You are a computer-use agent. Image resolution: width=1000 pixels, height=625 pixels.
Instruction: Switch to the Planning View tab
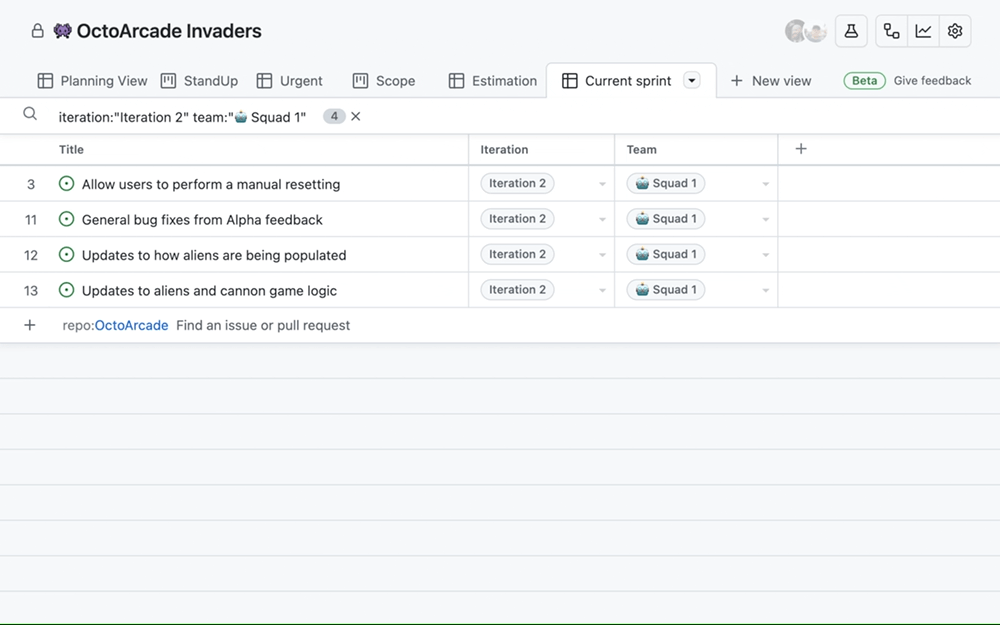(x=92, y=81)
